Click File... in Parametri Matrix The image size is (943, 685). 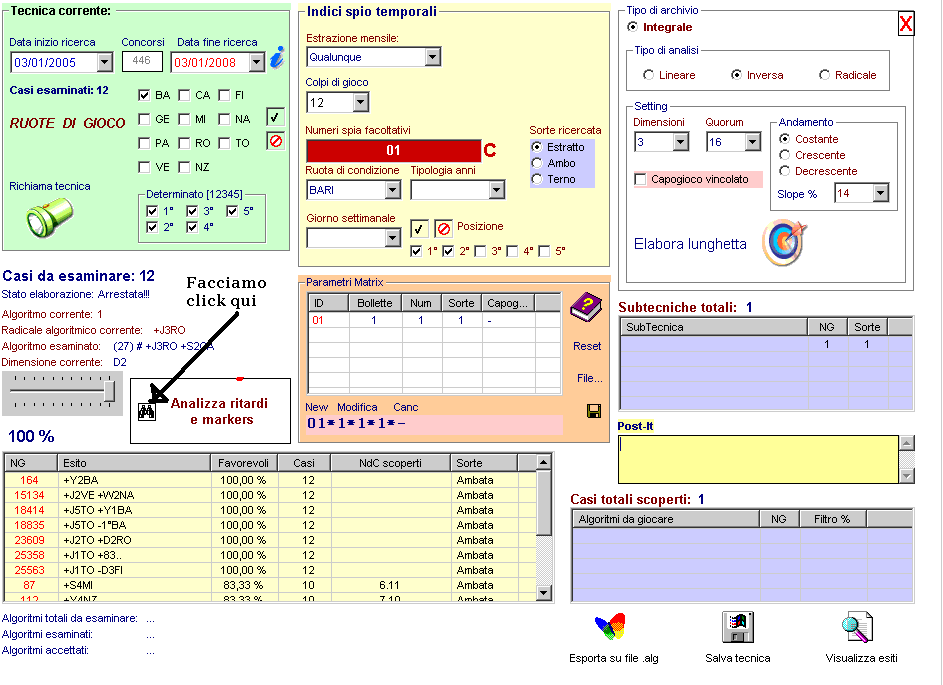(x=589, y=378)
